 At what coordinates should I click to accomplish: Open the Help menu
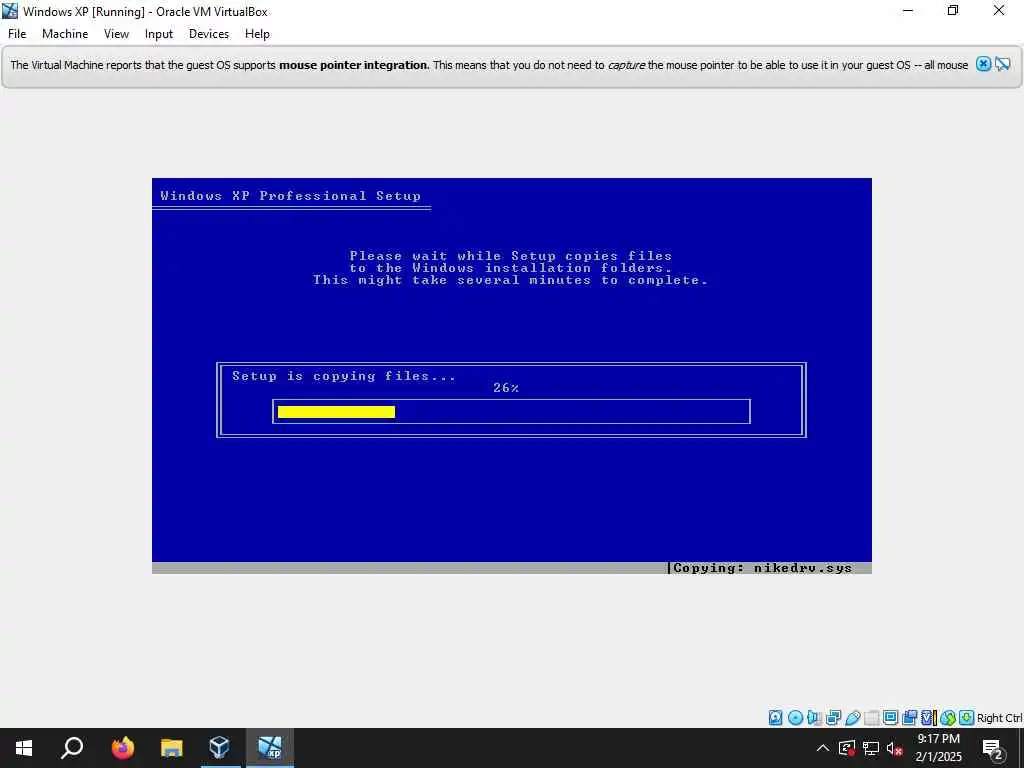257,34
